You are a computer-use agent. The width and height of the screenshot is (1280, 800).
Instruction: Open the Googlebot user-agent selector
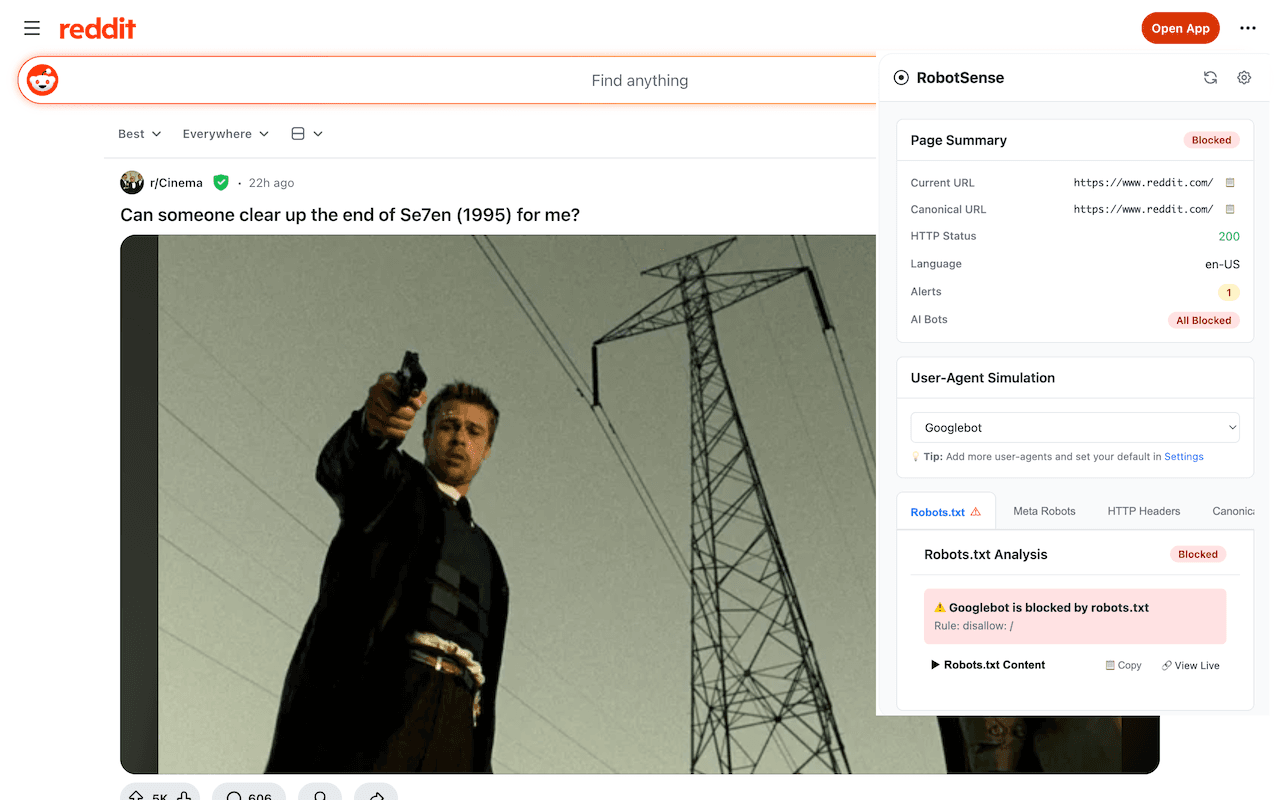(x=1074, y=427)
